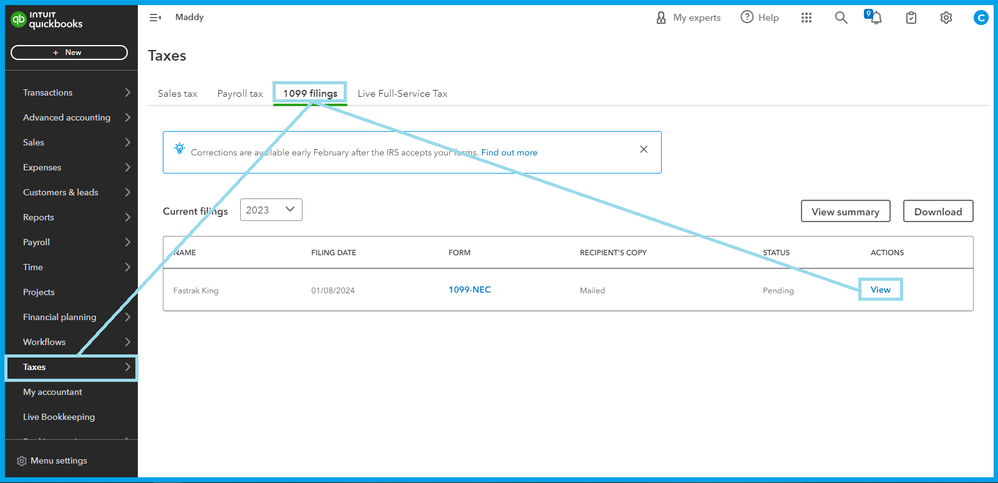
Task: Click the + New button
Action: coord(69,53)
